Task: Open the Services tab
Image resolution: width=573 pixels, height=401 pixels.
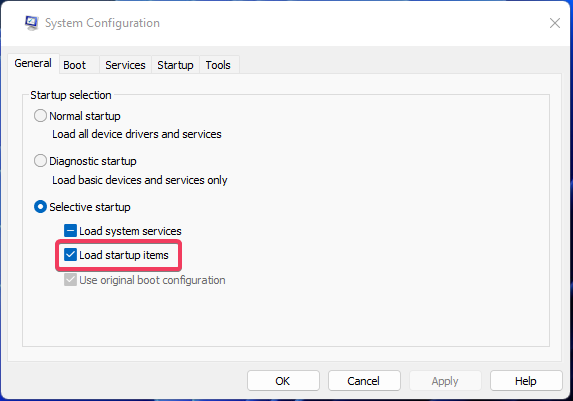Action: [125, 65]
